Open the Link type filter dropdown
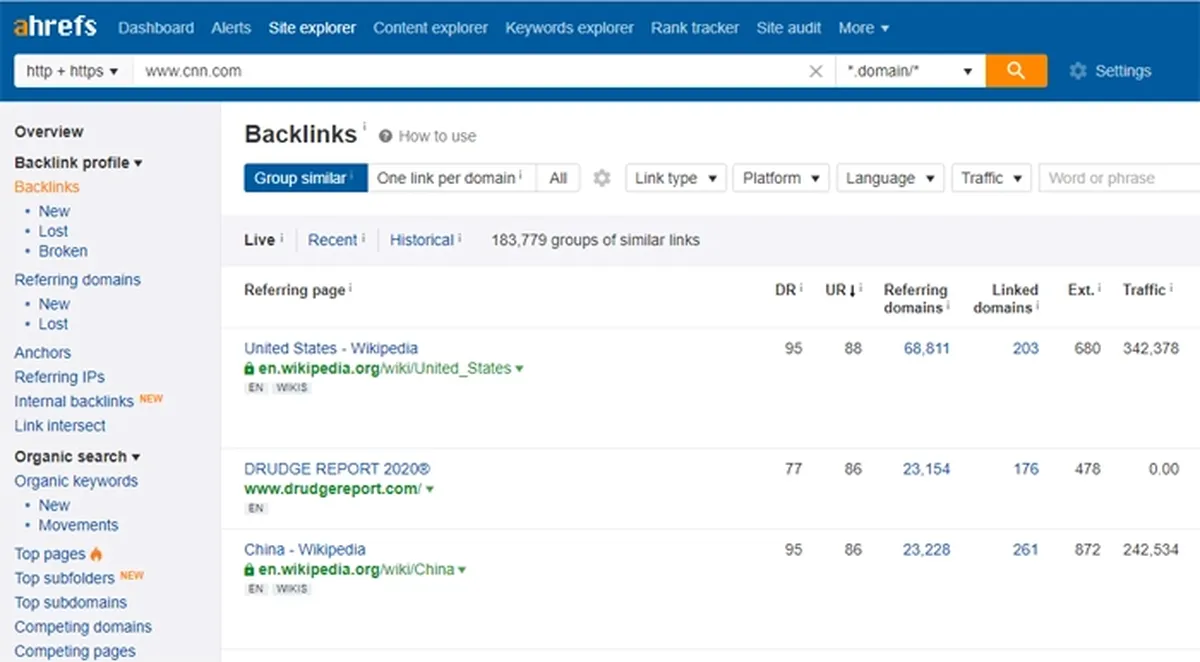Screen dimensions: 1200x662 (676, 178)
